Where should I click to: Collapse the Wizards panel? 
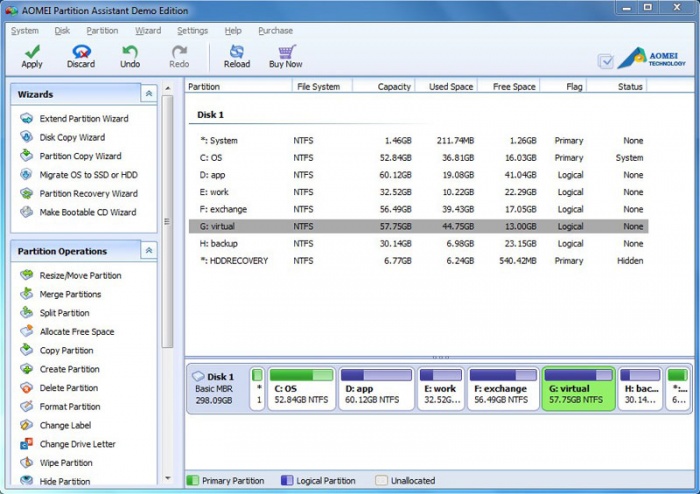pos(149,94)
